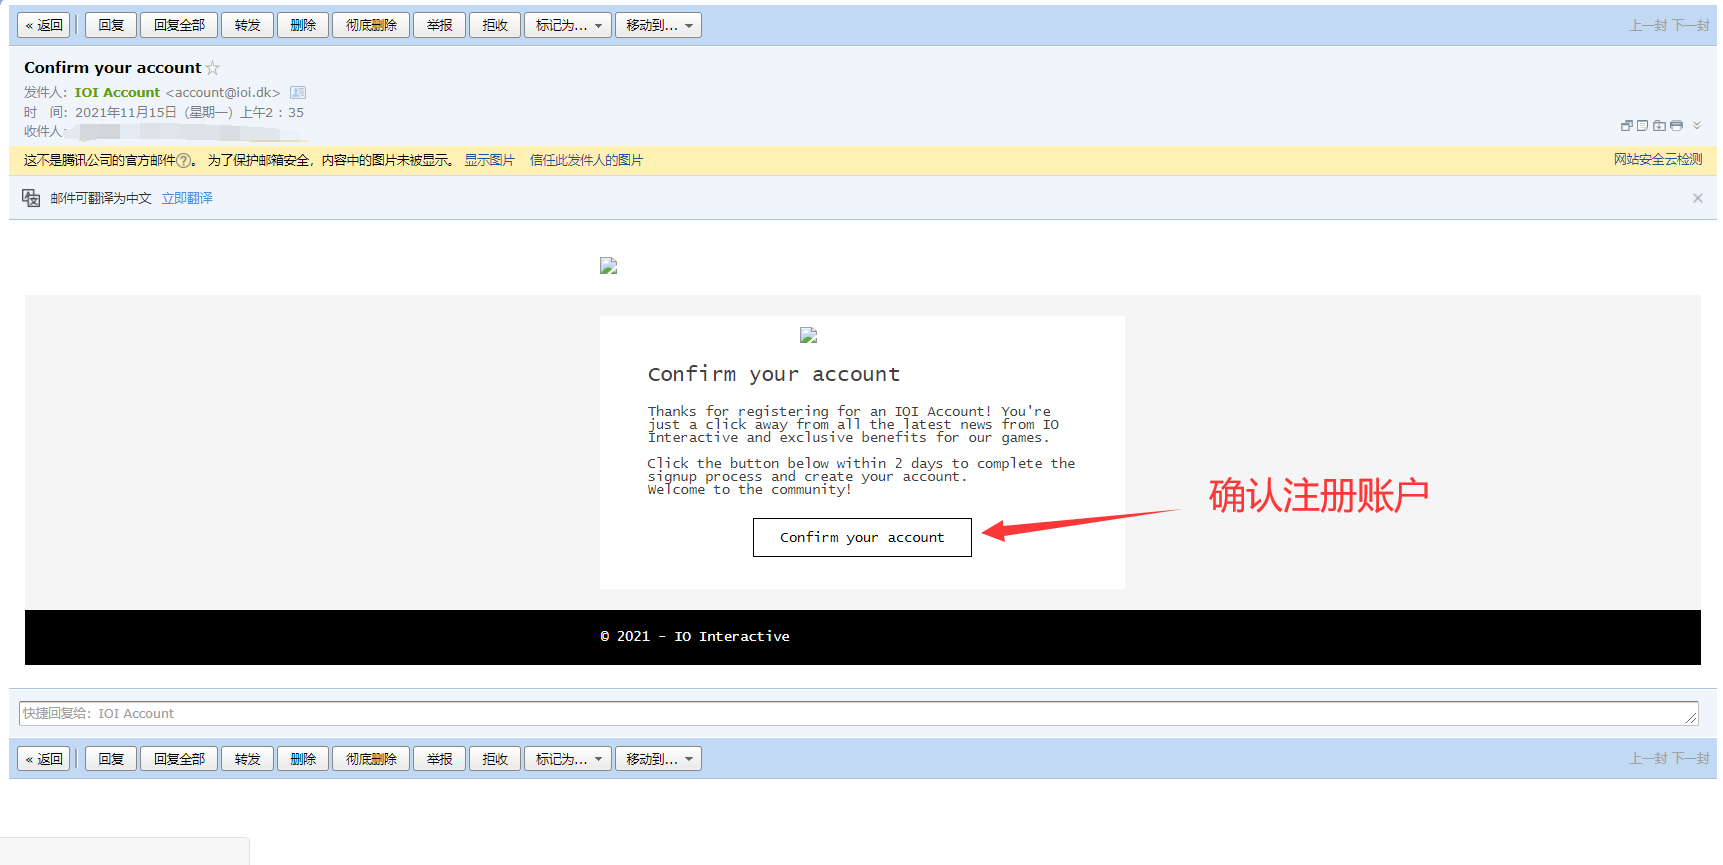The image size is (1723, 865).
Task: Click bottom 返回 (back) button
Action: [x=44, y=759]
